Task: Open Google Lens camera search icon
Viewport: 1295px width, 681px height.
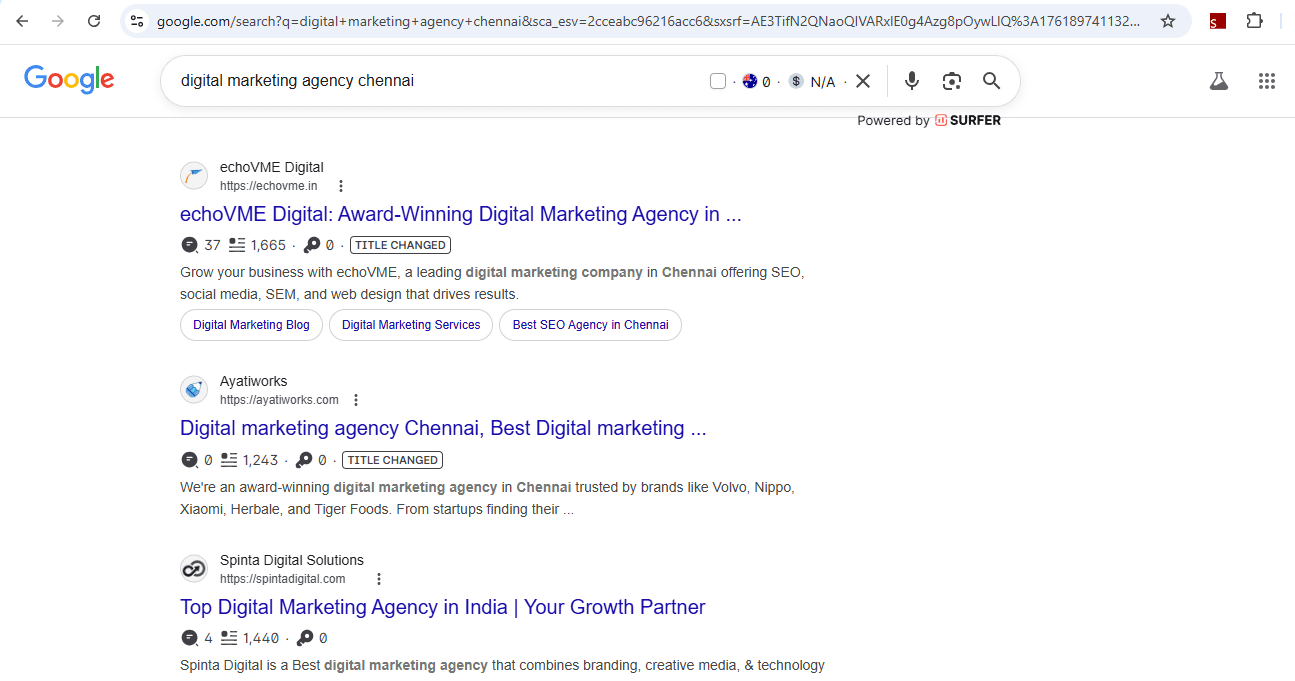Action: click(x=951, y=81)
